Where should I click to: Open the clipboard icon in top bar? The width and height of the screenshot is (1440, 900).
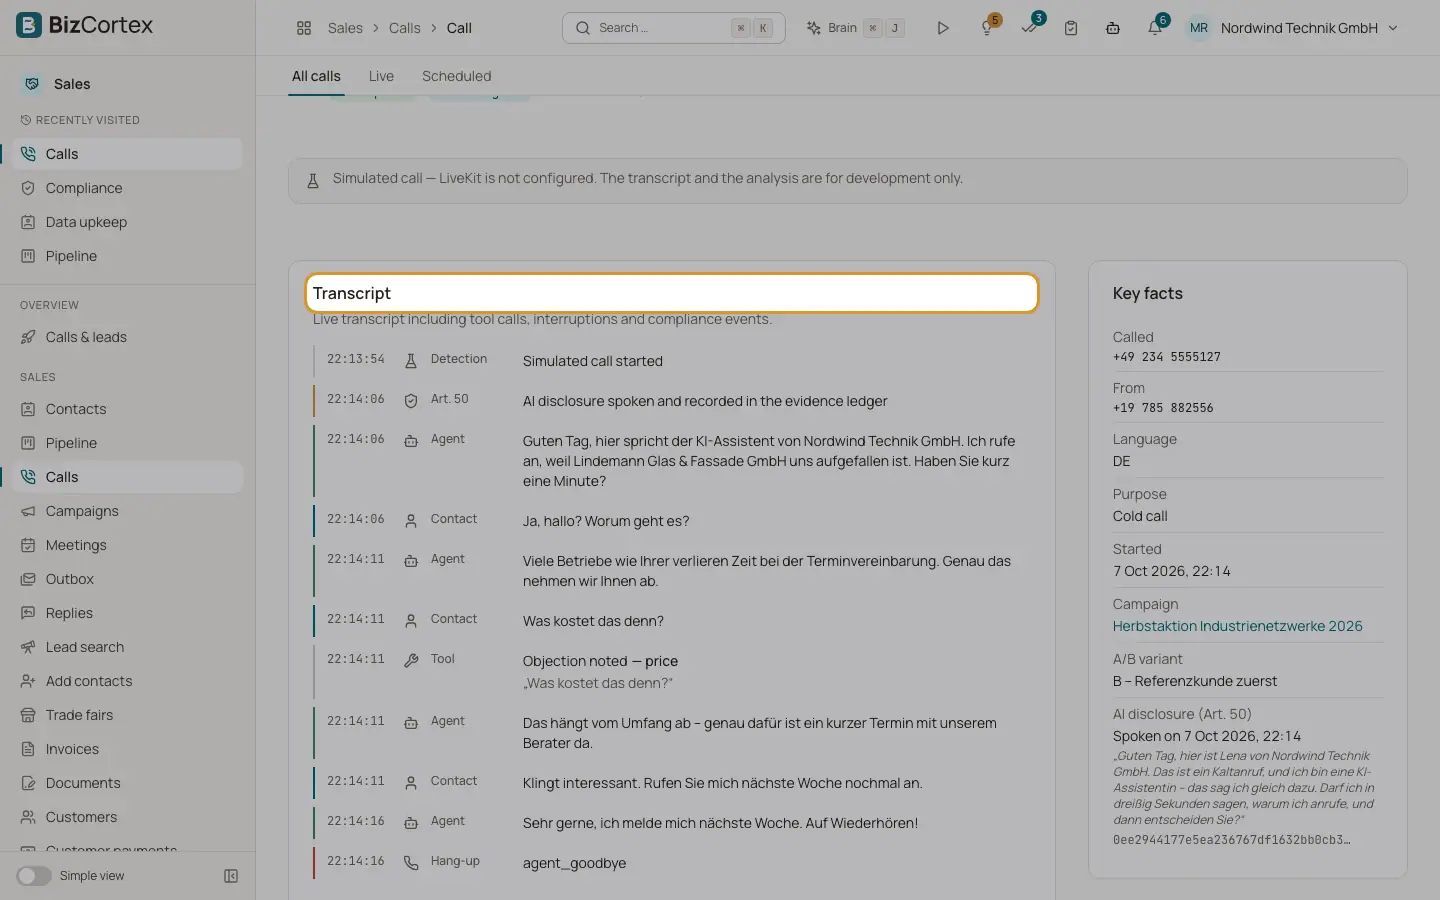click(1071, 28)
